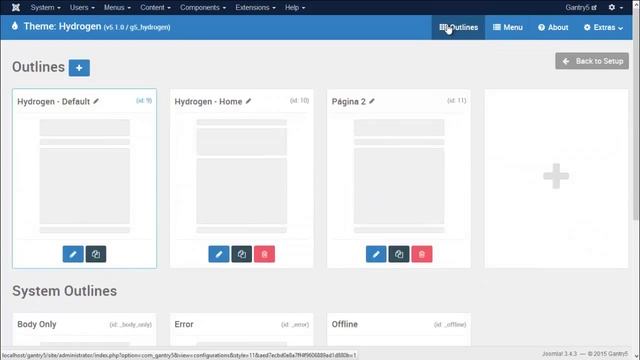Edit the Hydrogen - Default outline
The height and width of the screenshot is (360, 640).
click(73, 254)
